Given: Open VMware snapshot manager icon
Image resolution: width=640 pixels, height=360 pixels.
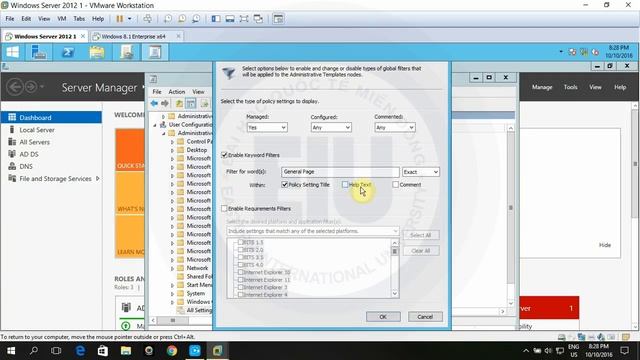Looking at the screenshot, I should [196, 19].
